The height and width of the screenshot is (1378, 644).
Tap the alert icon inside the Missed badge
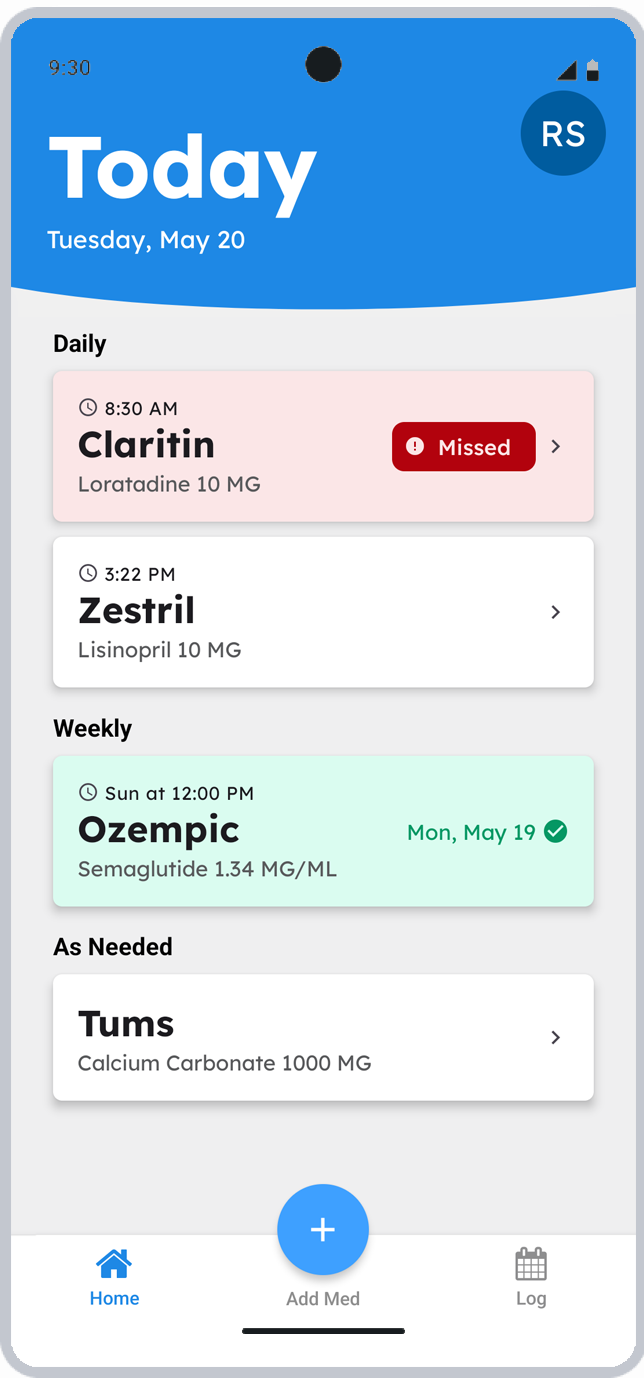[417, 447]
